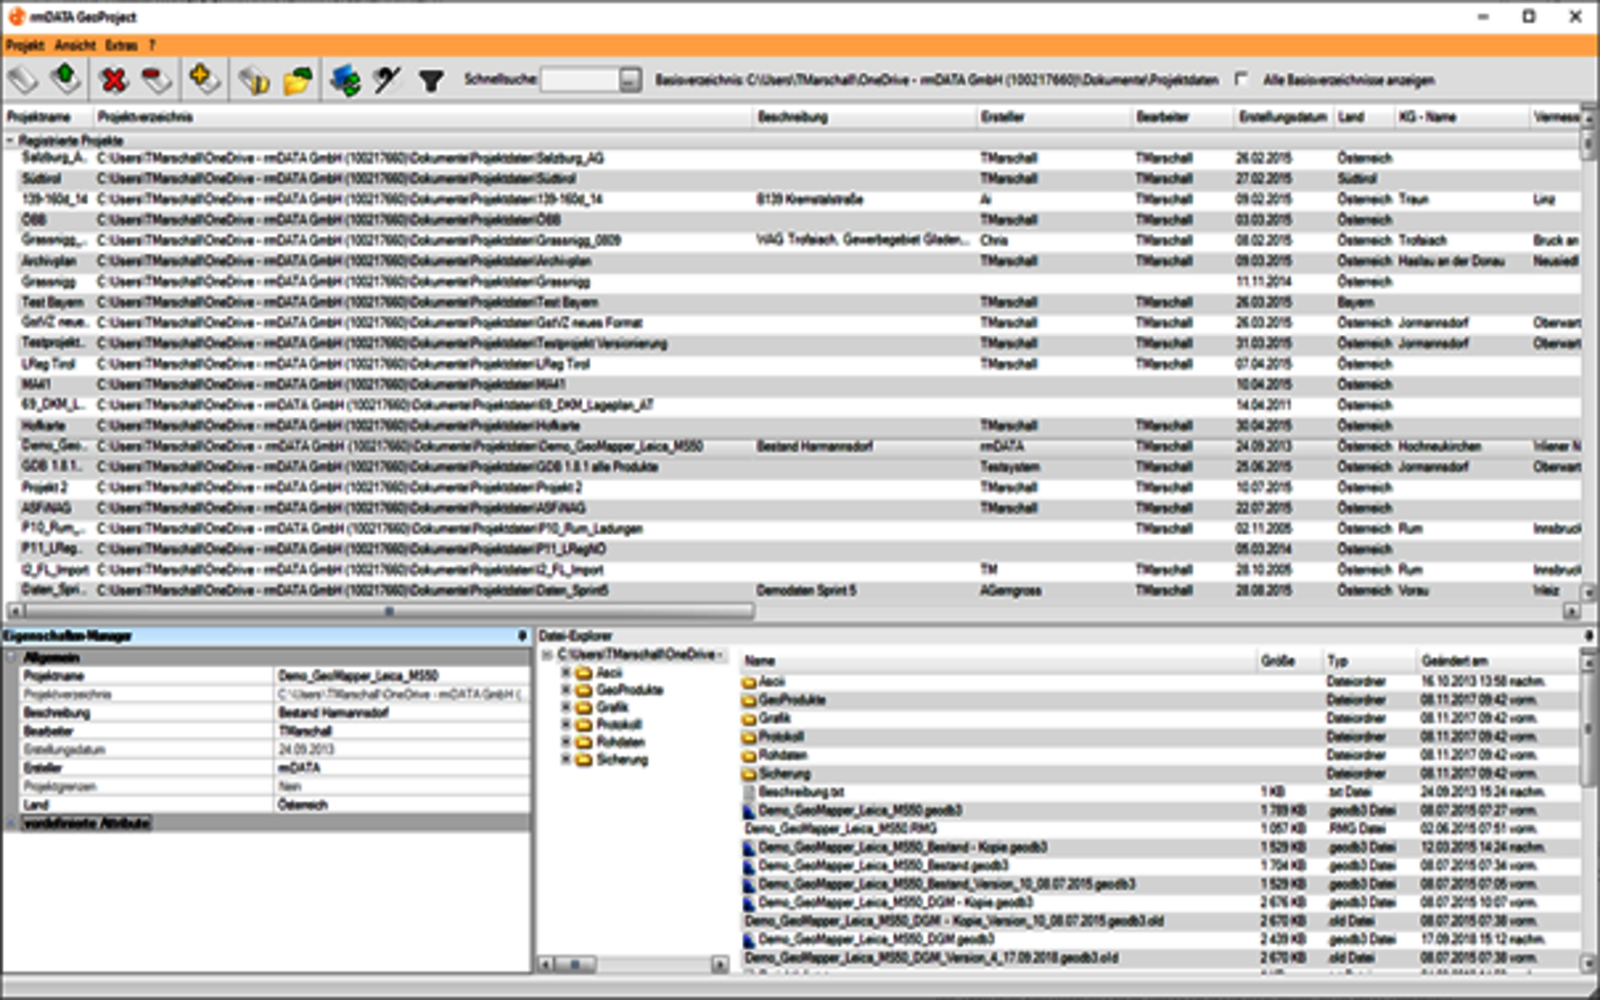Pin the Eigenschaften-Manager panel
The height and width of the screenshot is (1000, 1600).
pos(522,636)
